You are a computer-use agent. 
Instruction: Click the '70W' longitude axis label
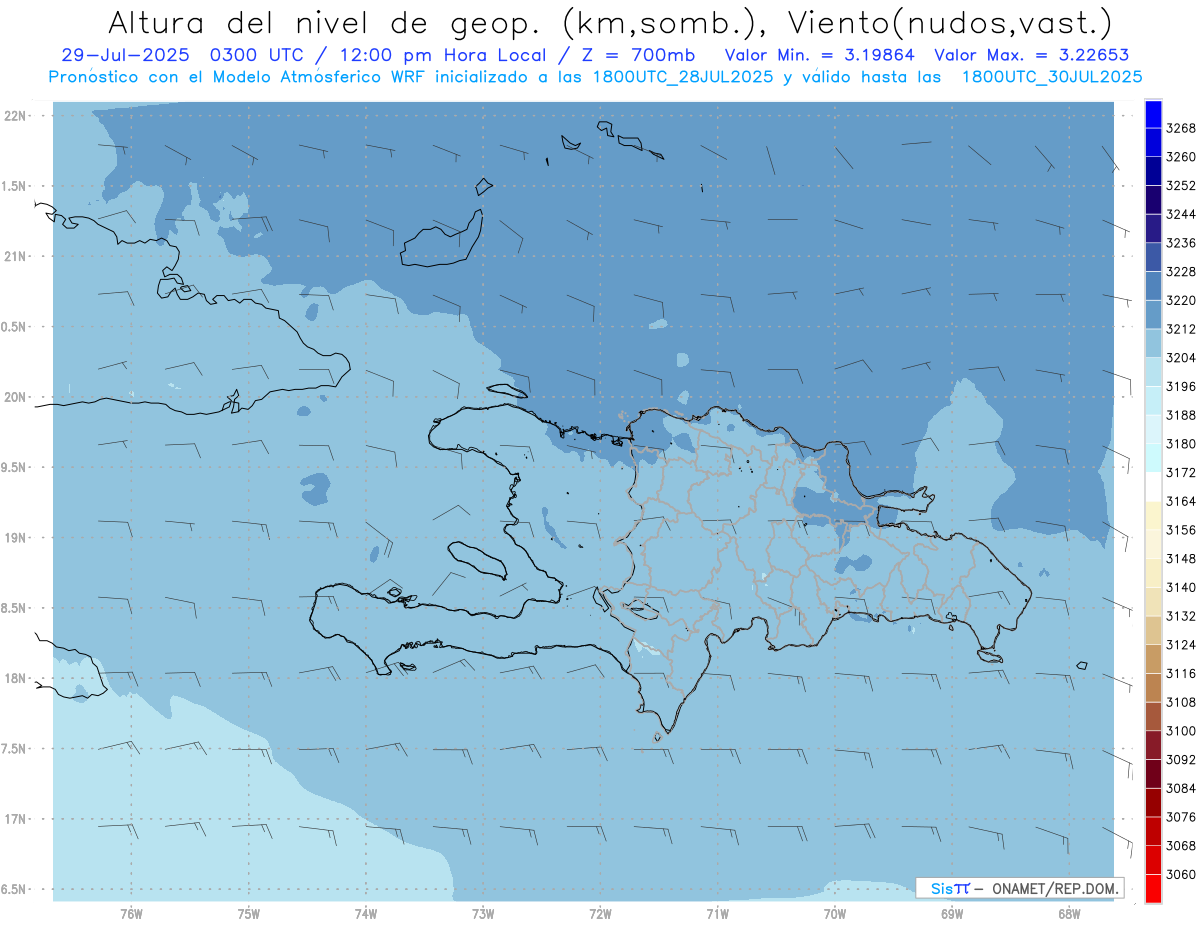(x=834, y=913)
